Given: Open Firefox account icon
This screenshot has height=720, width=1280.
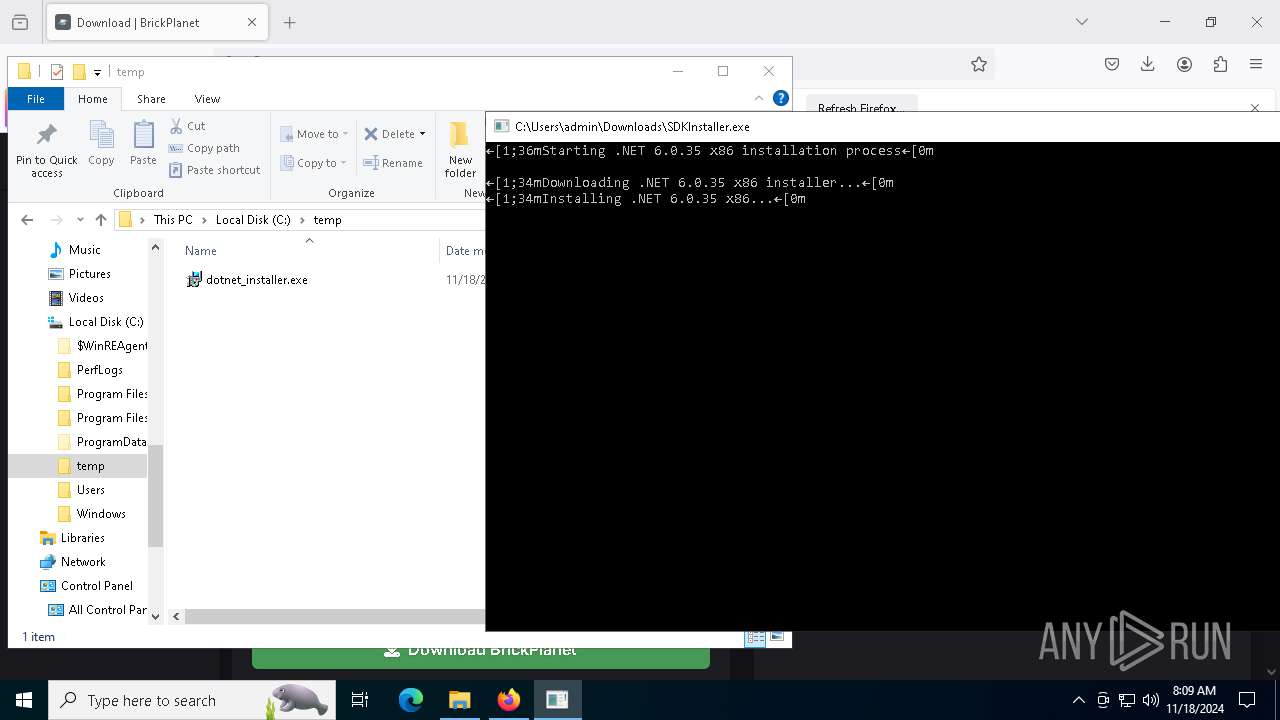Looking at the screenshot, I should click(1184, 64).
